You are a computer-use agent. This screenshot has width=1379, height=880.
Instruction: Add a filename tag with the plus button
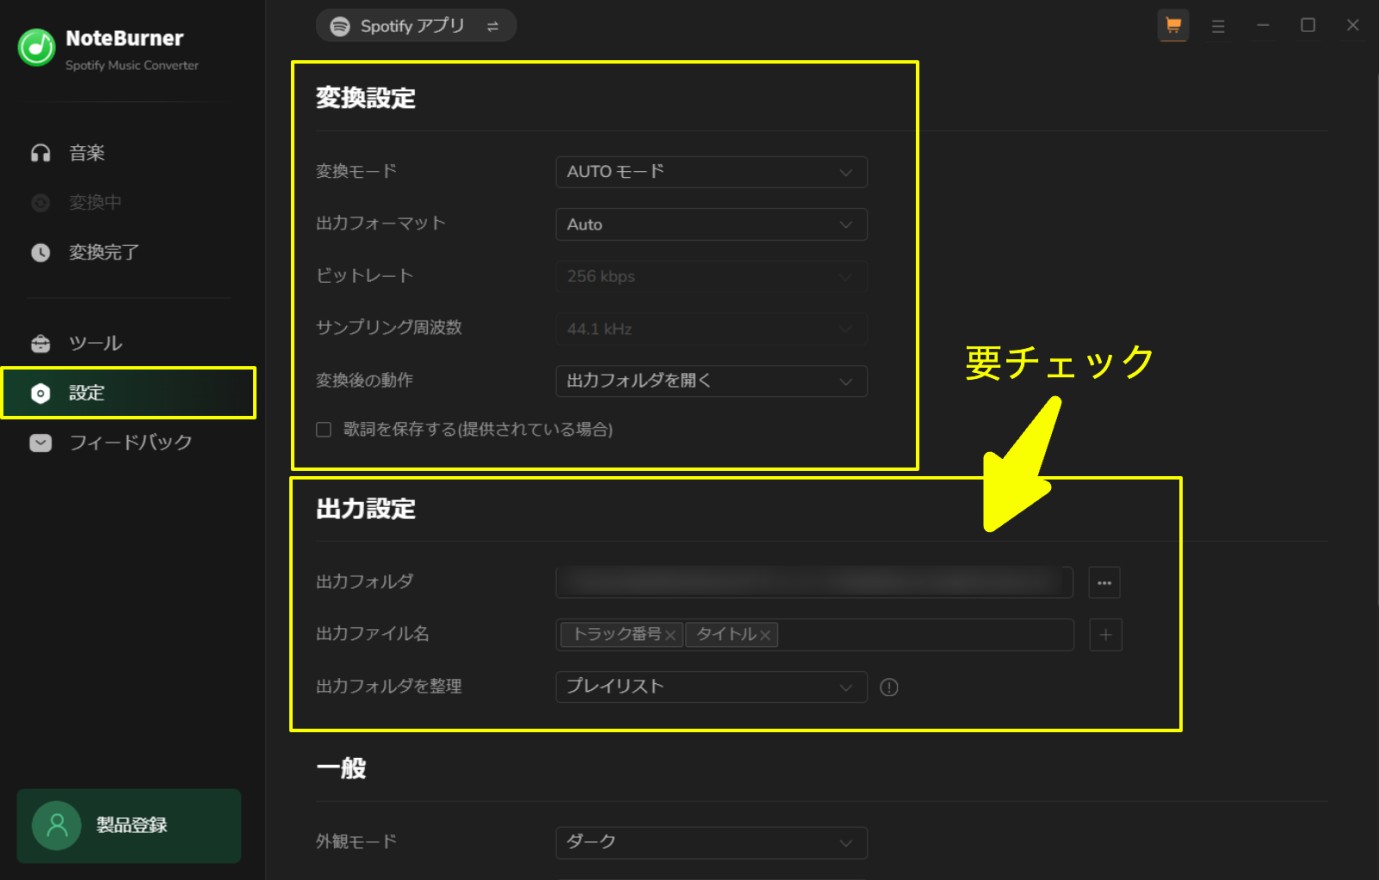tap(1105, 635)
